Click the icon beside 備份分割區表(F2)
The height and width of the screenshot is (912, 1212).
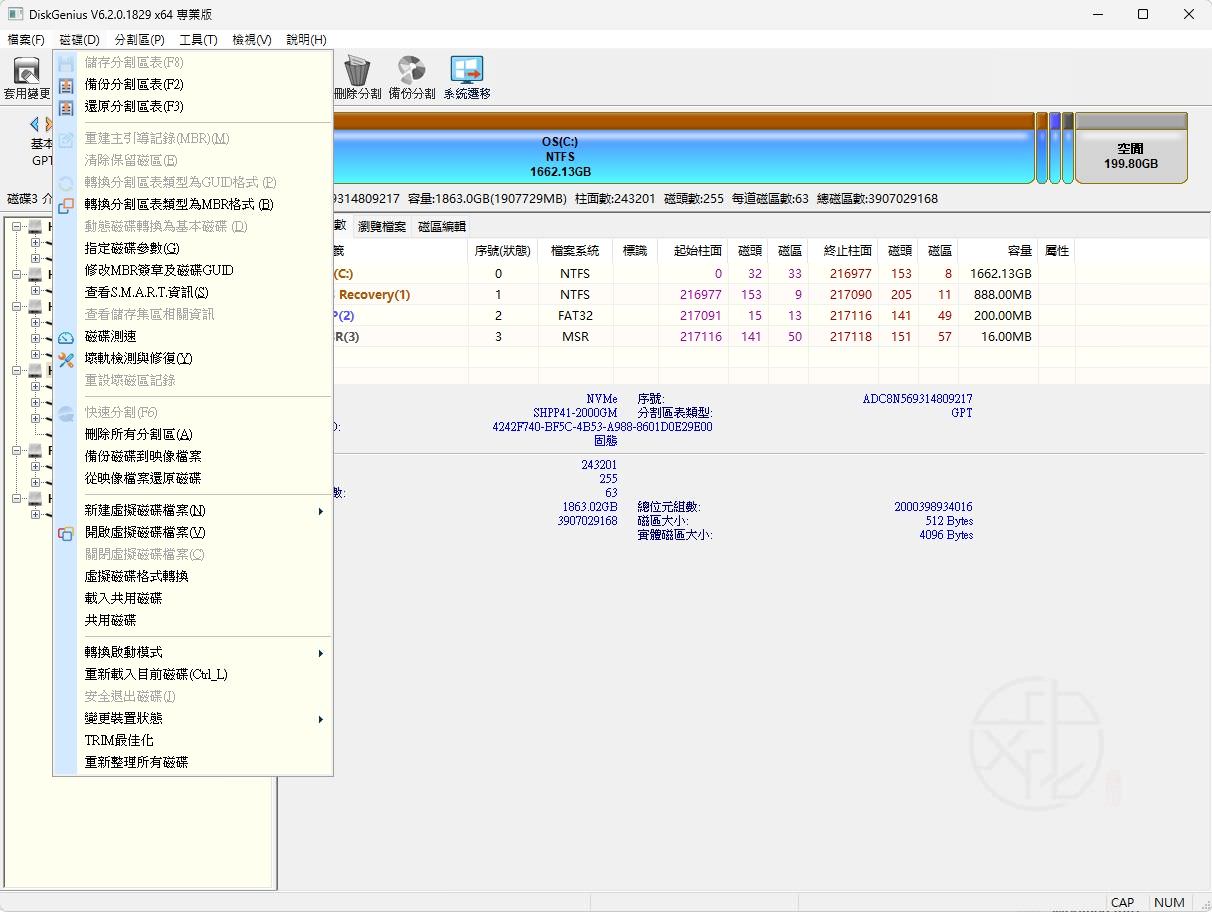pyautogui.click(x=66, y=85)
